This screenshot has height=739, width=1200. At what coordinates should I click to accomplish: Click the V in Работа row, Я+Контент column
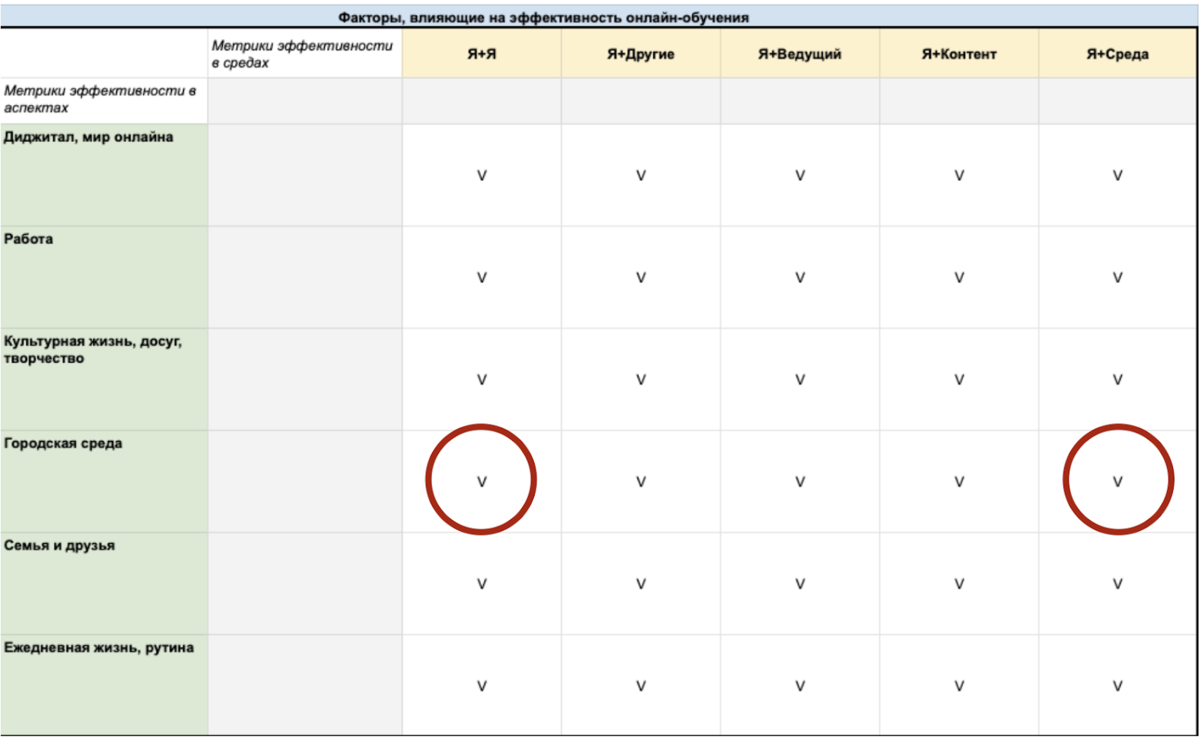pyautogui.click(x=959, y=278)
